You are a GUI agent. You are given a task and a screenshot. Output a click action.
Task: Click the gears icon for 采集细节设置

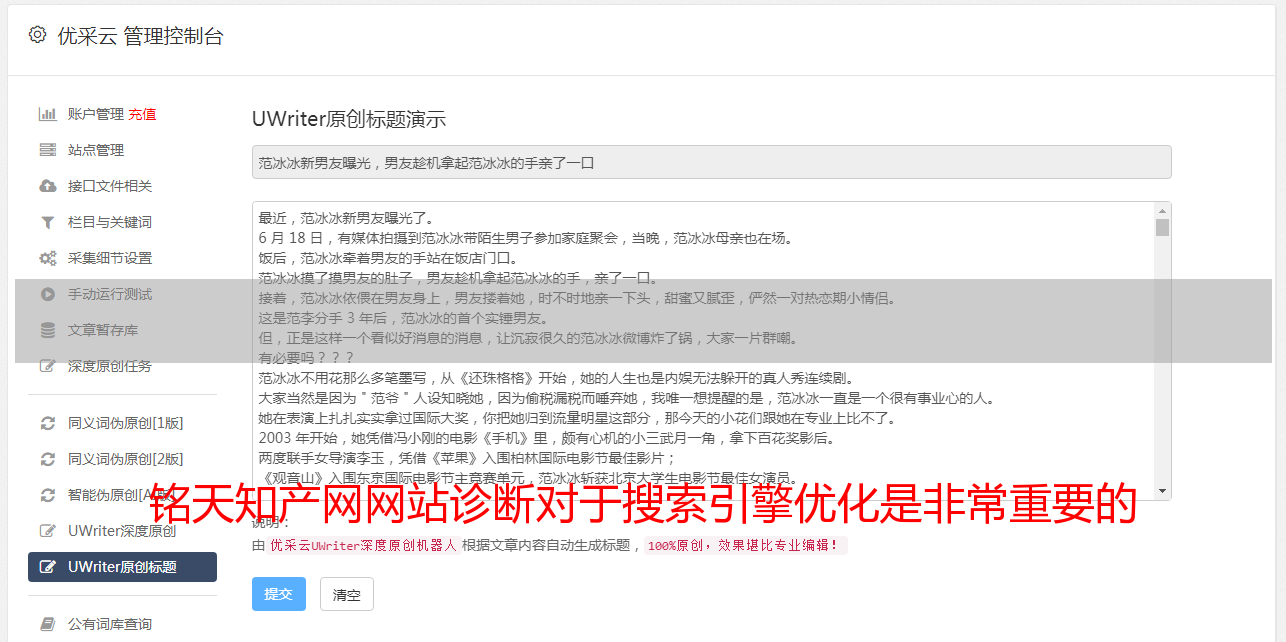click(x=48, y=258)
